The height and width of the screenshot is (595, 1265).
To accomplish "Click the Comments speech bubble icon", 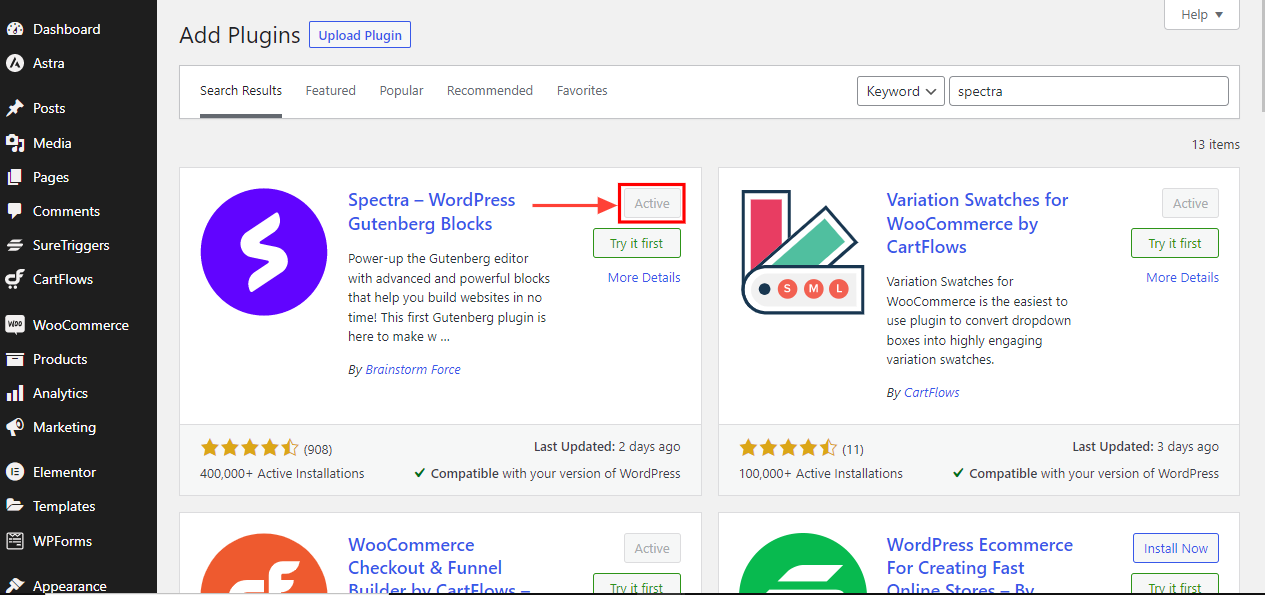I will (x=15, y=211).
